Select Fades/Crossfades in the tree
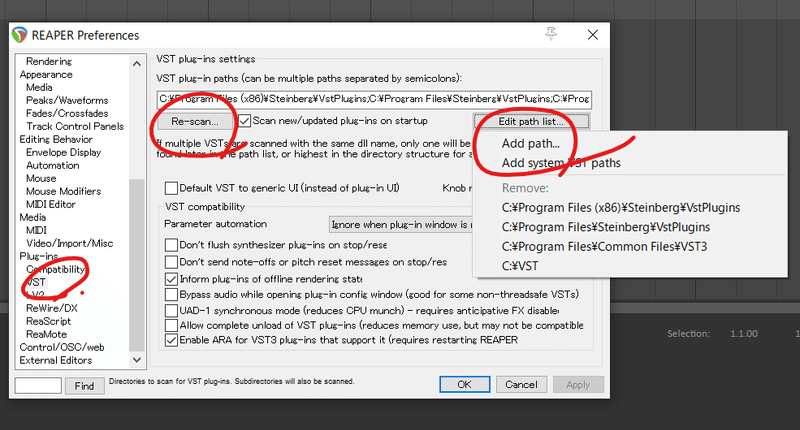This screenshot has width=800, height=430. [x=67, y=113]
